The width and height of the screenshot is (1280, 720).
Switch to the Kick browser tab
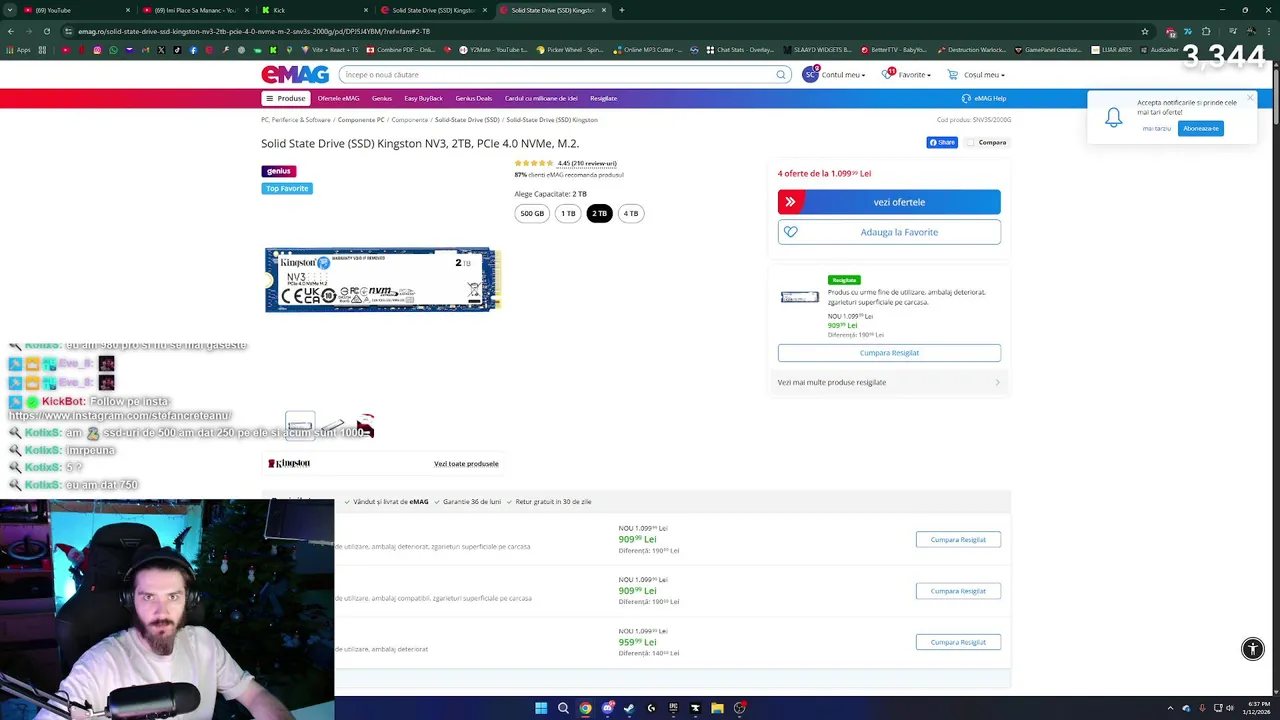[315, 10]
